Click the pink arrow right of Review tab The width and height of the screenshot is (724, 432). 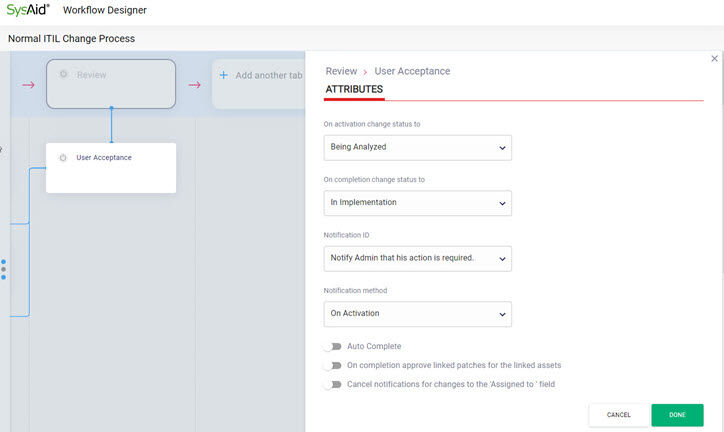(194, 85)
